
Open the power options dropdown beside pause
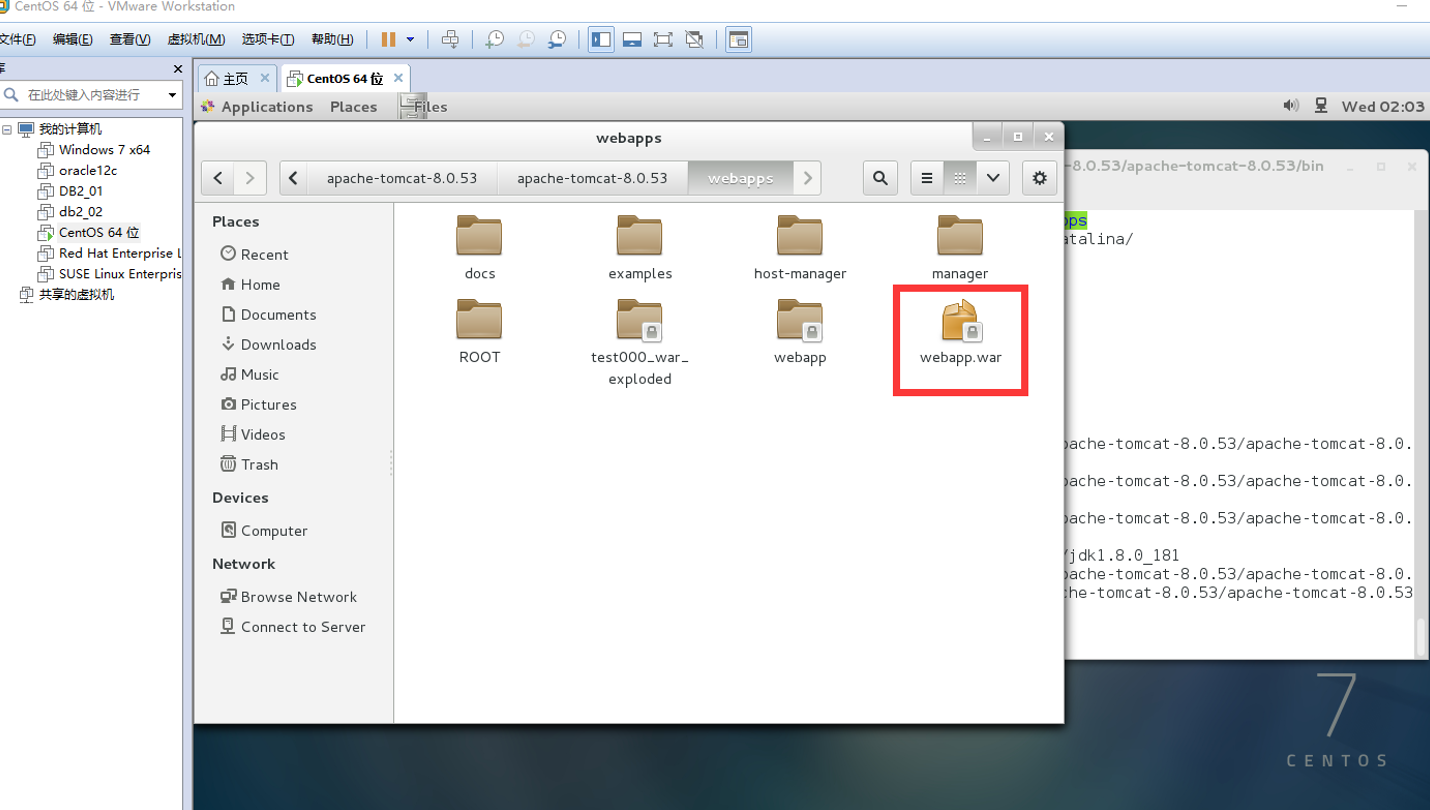(x=410, y=40)
